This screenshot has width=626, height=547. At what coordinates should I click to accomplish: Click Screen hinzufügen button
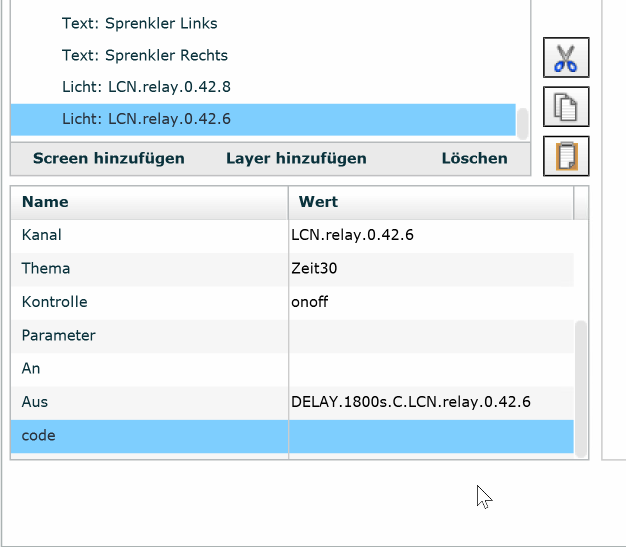[x=108, y=158]
